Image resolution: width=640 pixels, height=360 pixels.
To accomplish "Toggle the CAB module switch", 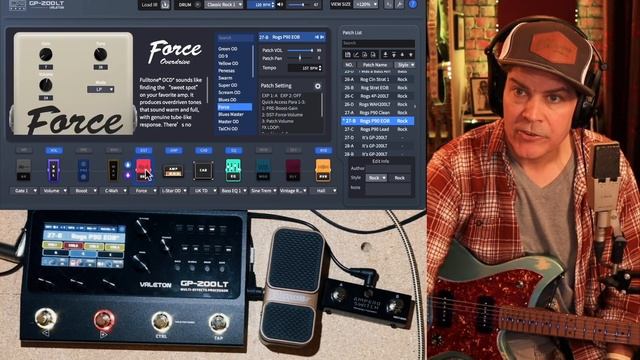I will tap(203, 150).
